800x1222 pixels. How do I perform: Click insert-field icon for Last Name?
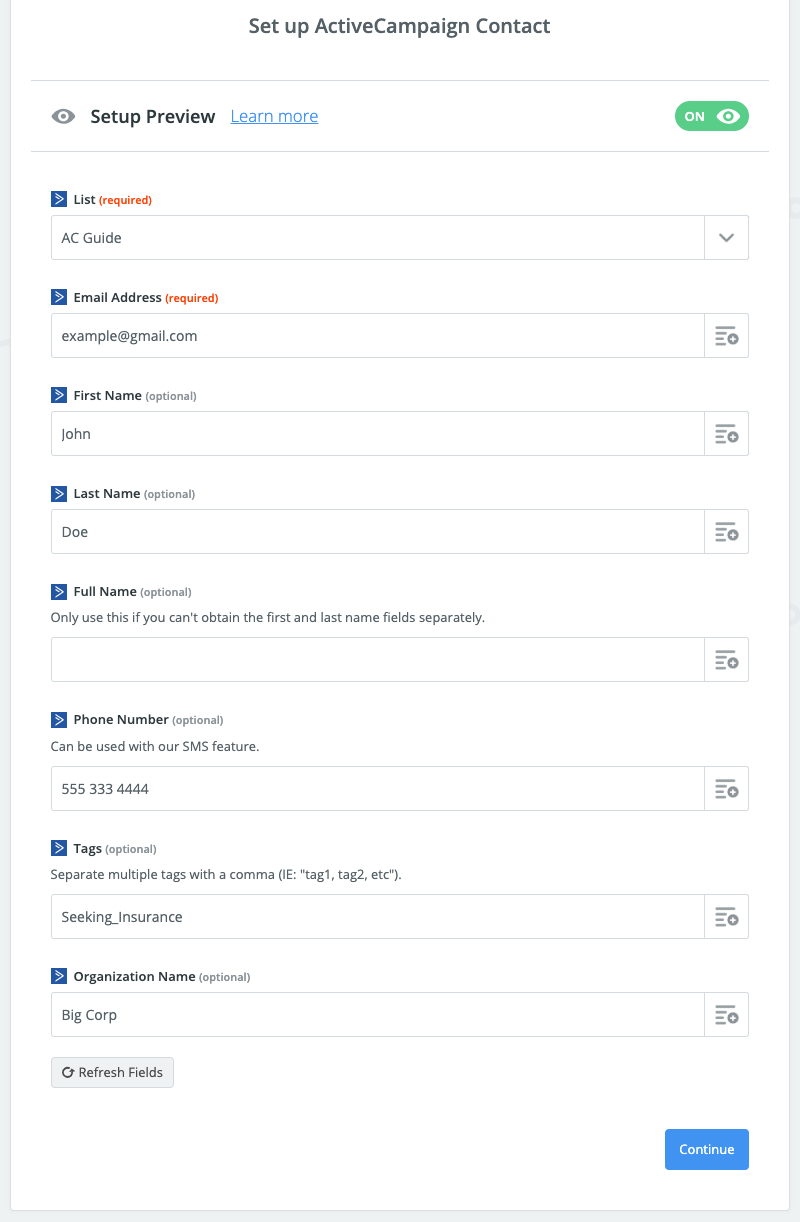click(726, 532)
